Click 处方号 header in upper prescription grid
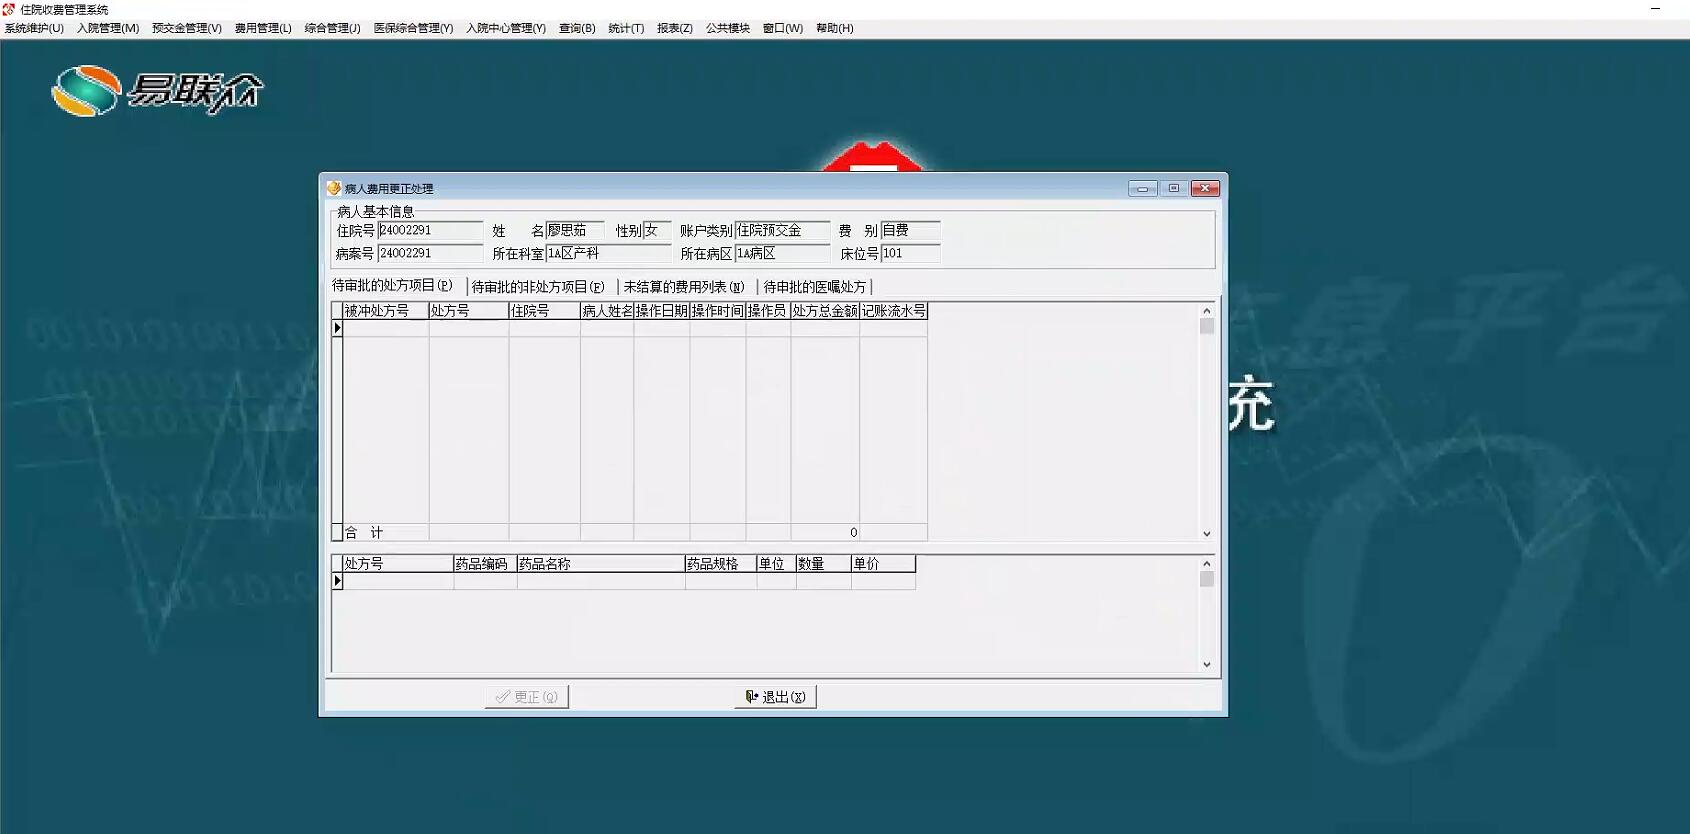 tap(469, 311)
